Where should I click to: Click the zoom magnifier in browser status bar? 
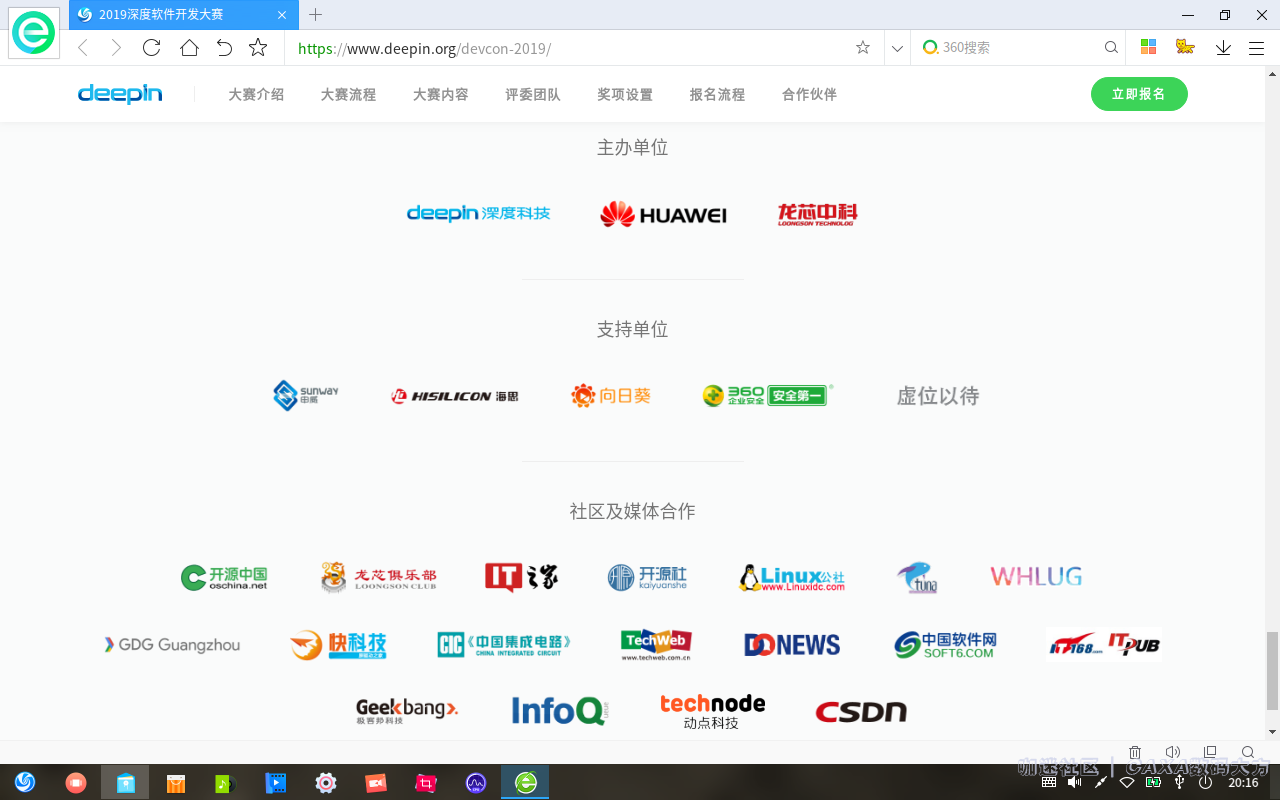click(1248, 752)
